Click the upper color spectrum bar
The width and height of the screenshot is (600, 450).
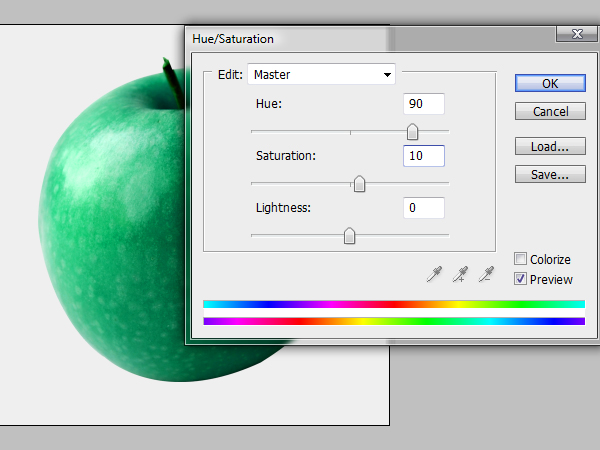coord(394,304)
